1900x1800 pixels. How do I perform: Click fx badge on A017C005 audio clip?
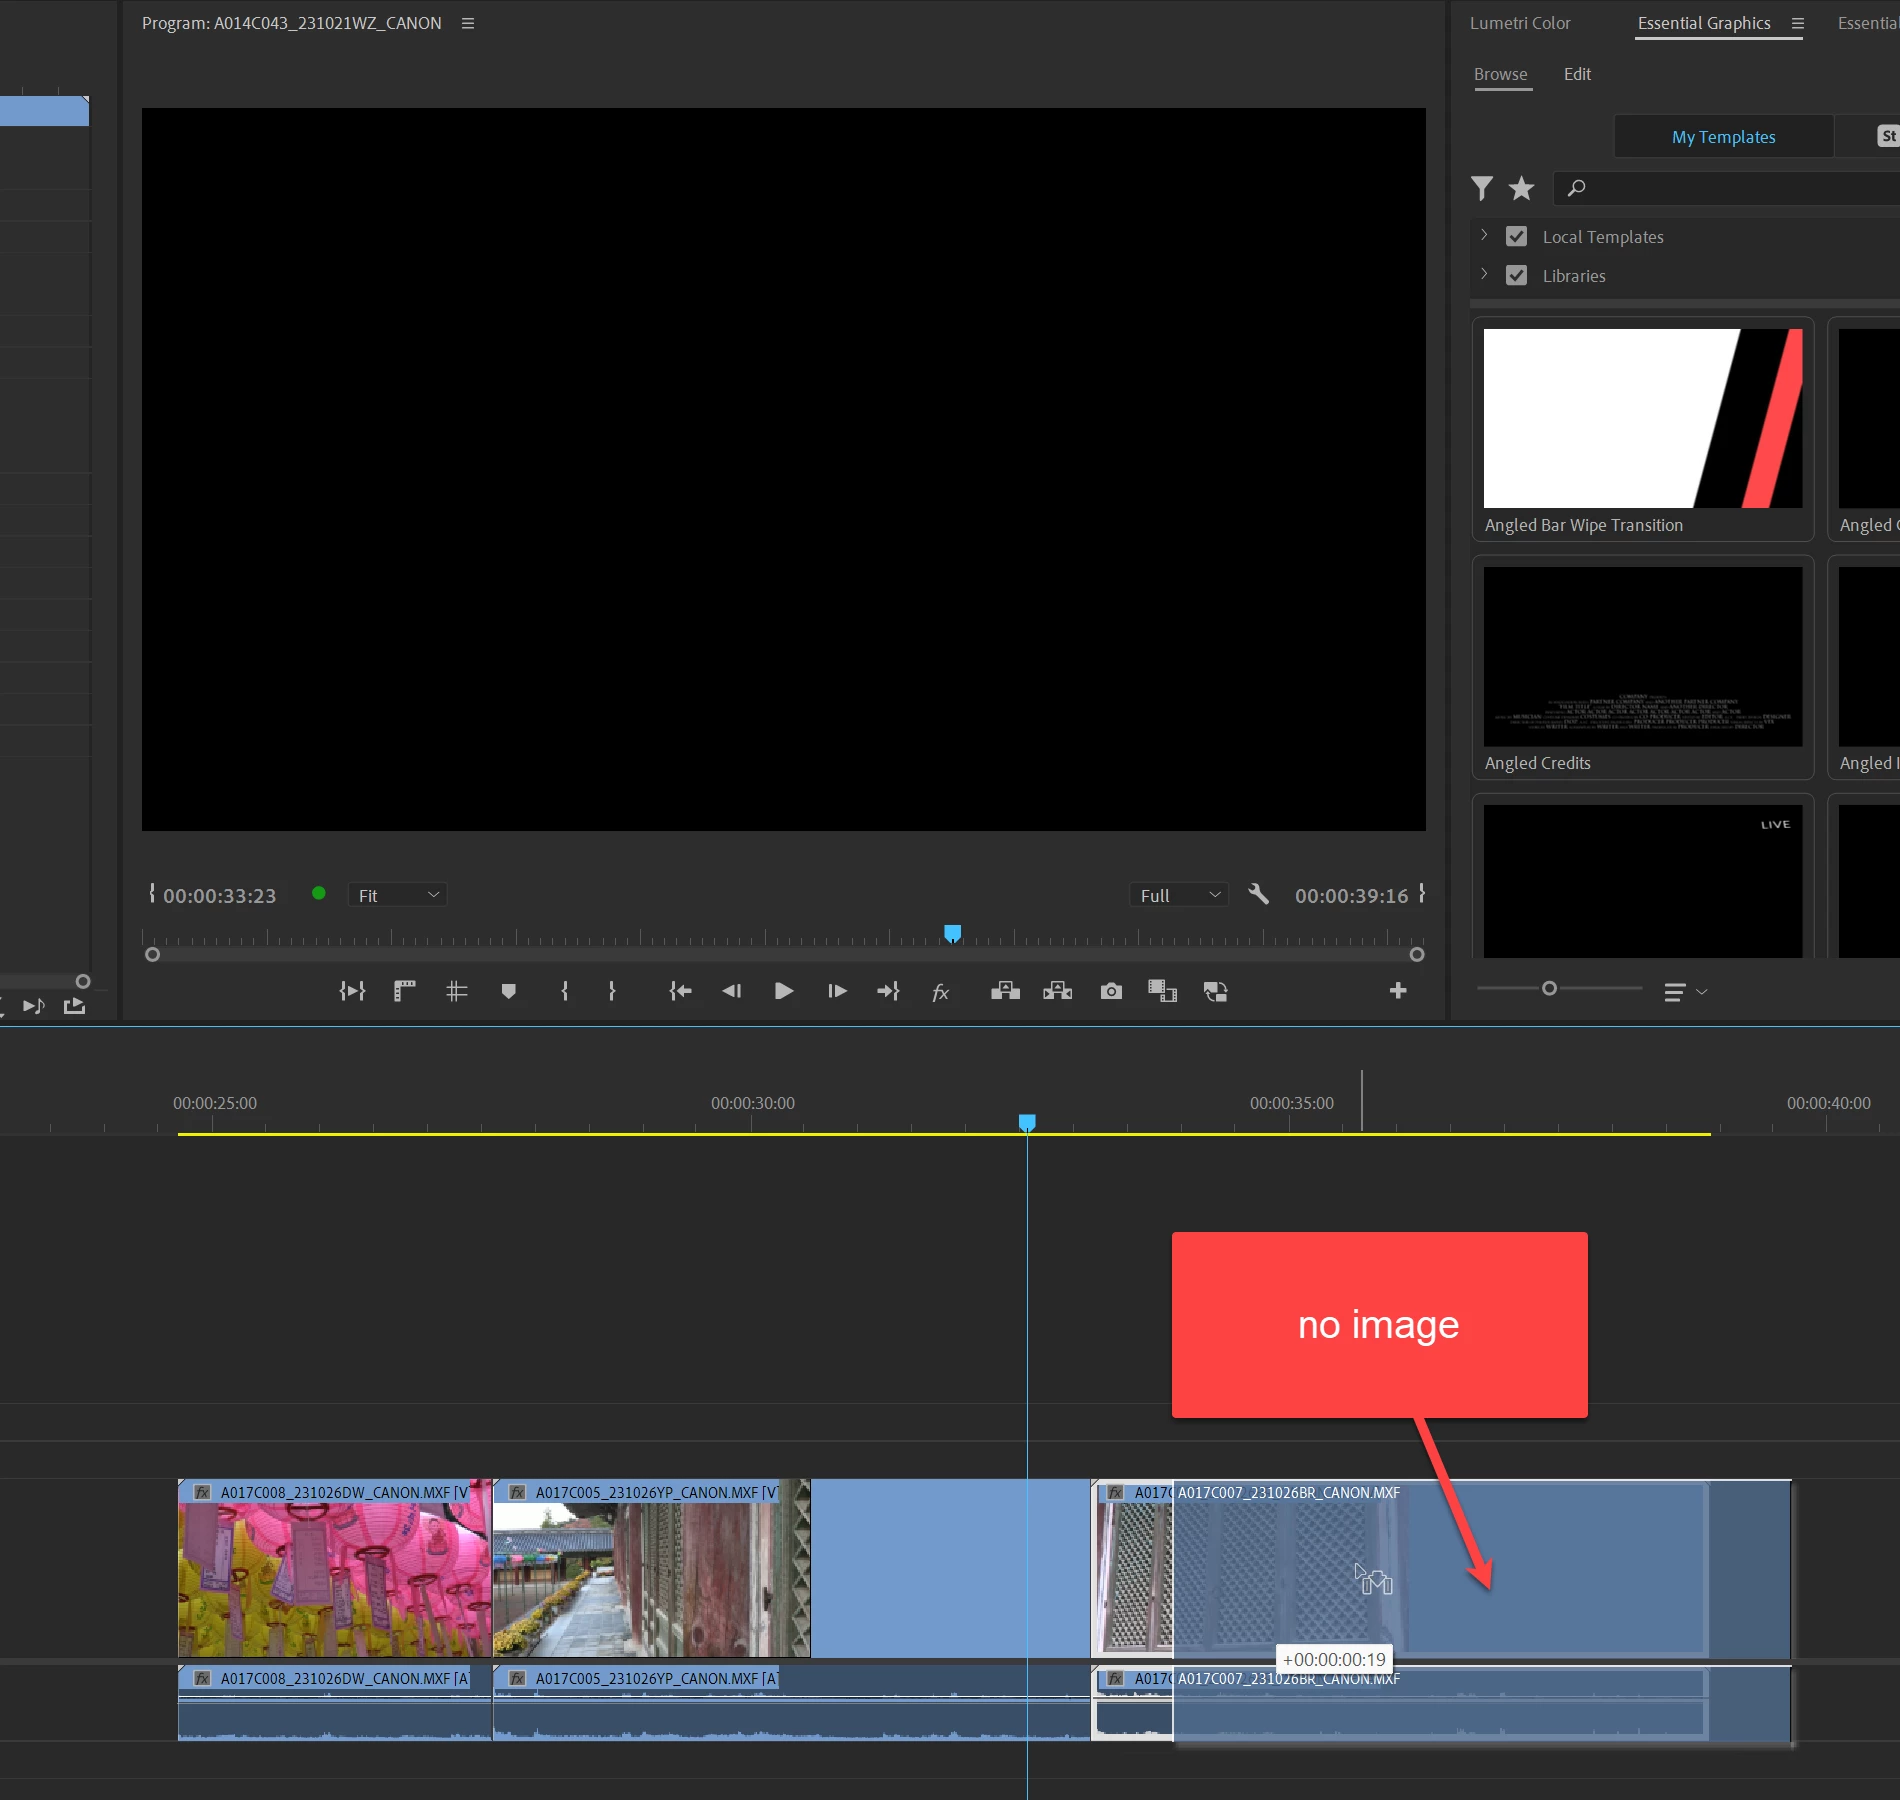(517, 1679)
